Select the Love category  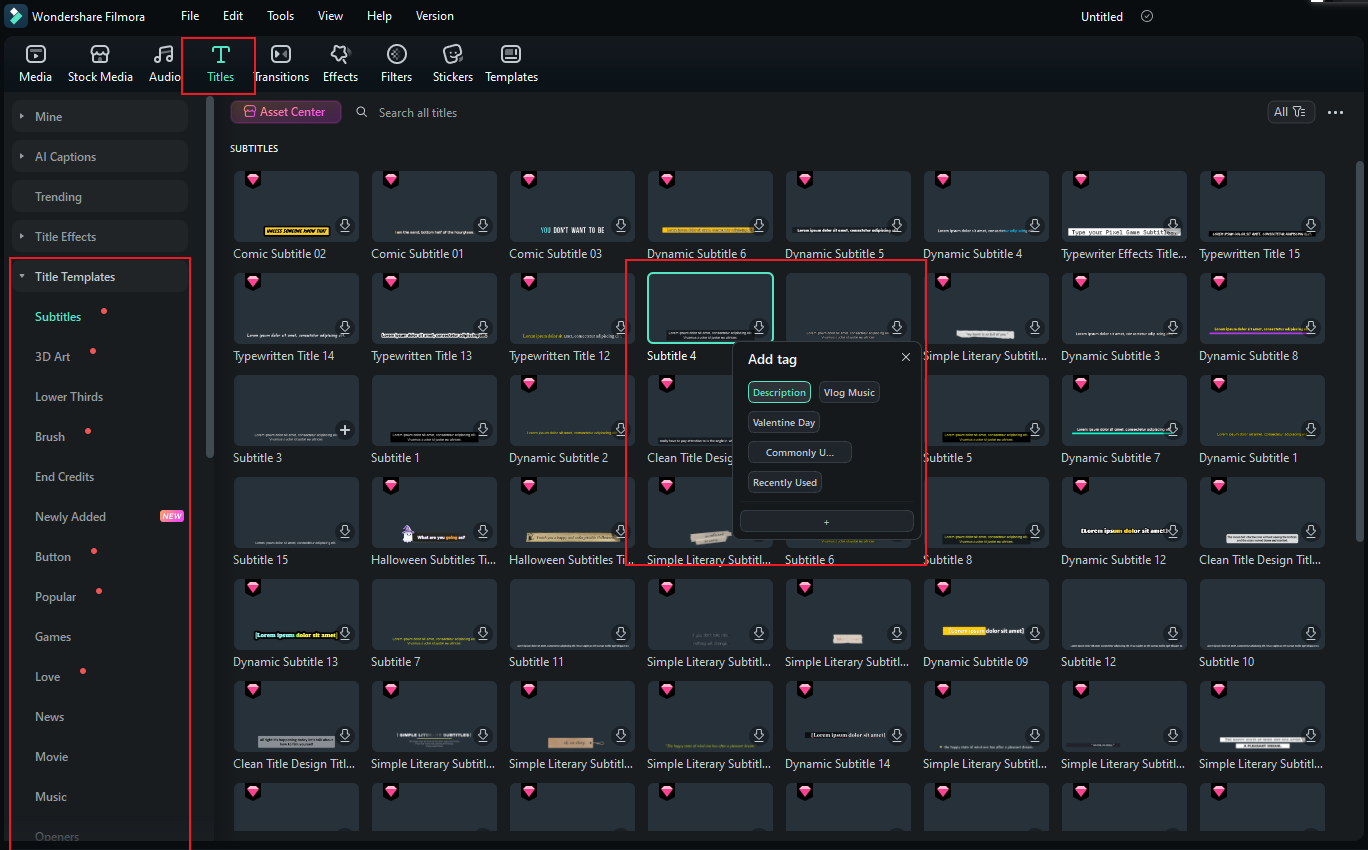48,676
